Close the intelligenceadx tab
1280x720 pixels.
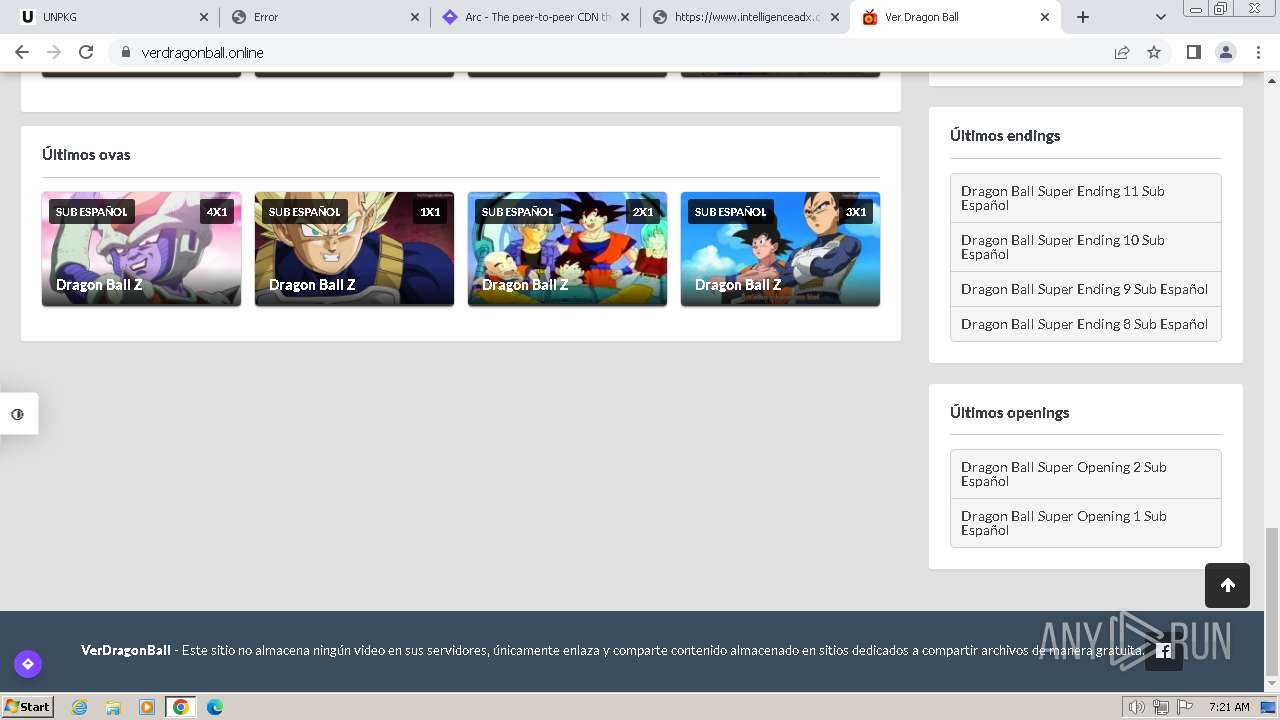835,17
